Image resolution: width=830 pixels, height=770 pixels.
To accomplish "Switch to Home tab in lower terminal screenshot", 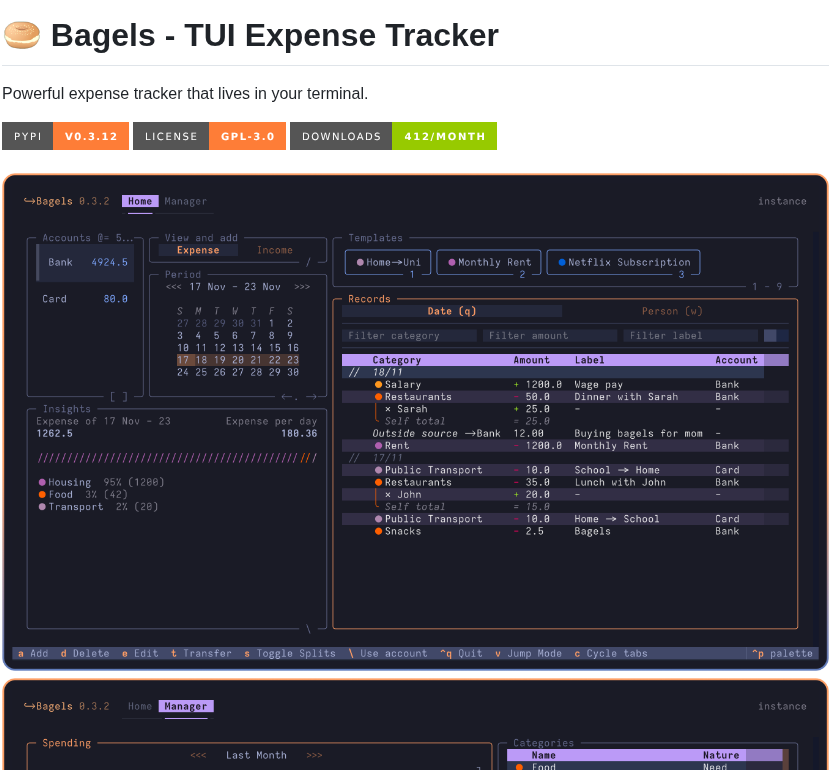I will 140,706.
